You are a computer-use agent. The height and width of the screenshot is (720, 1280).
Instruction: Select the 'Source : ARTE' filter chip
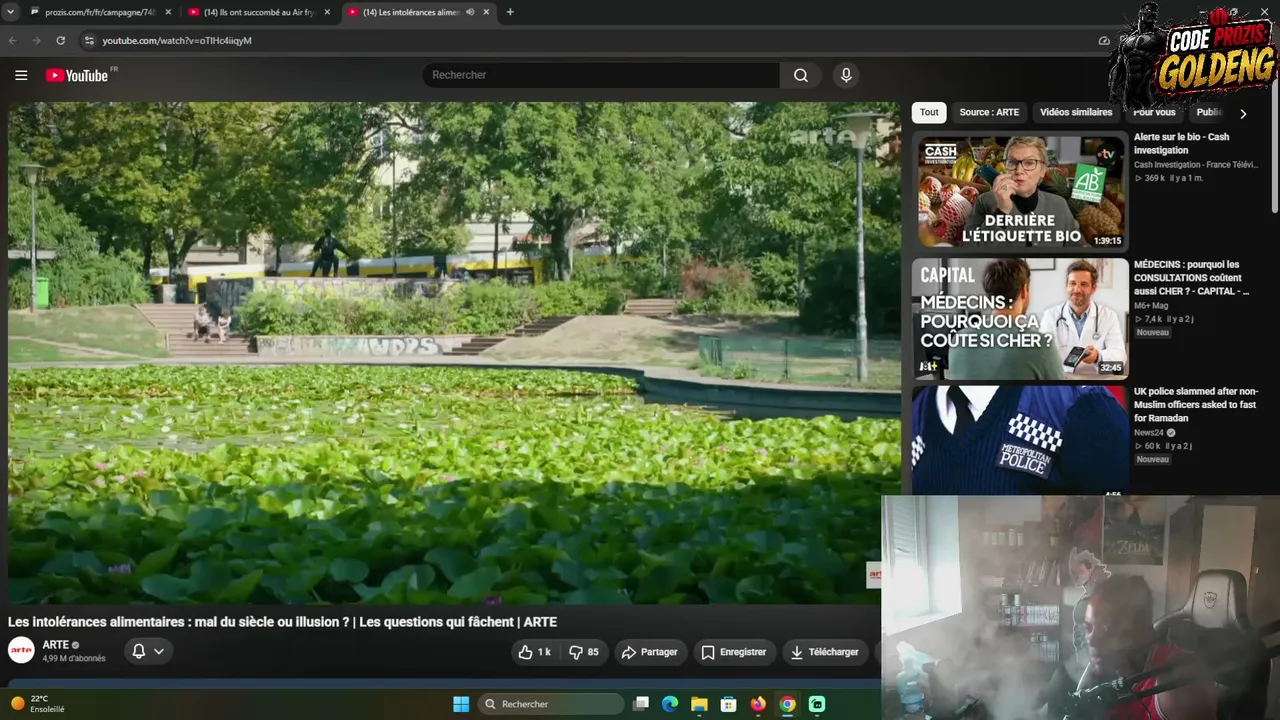989,113
